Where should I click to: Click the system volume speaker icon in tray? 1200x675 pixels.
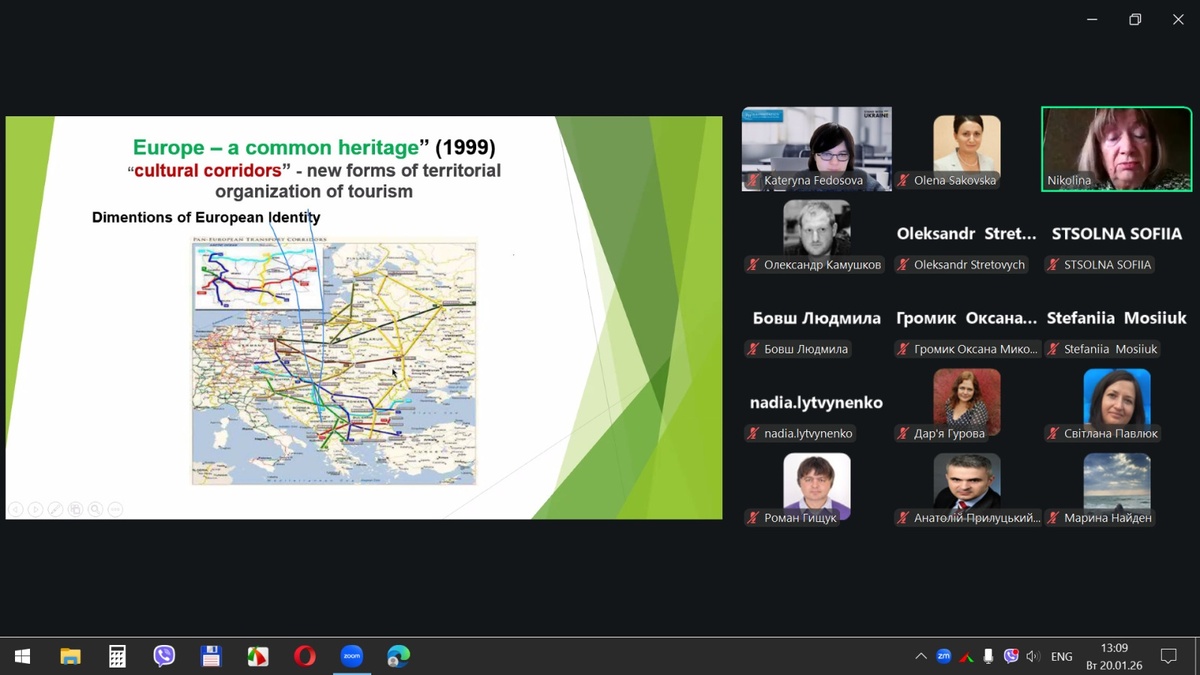pyautogui.click(x=1033, y=656)
